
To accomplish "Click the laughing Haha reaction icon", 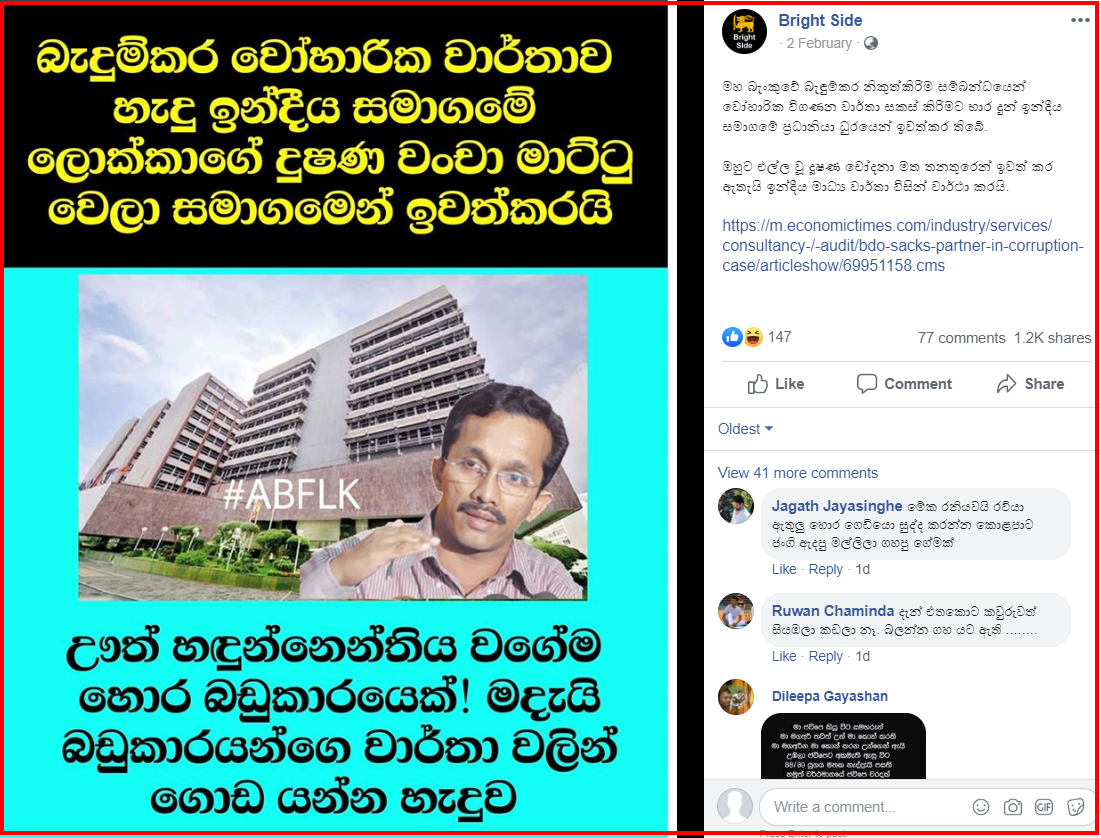I will [752, 337].
